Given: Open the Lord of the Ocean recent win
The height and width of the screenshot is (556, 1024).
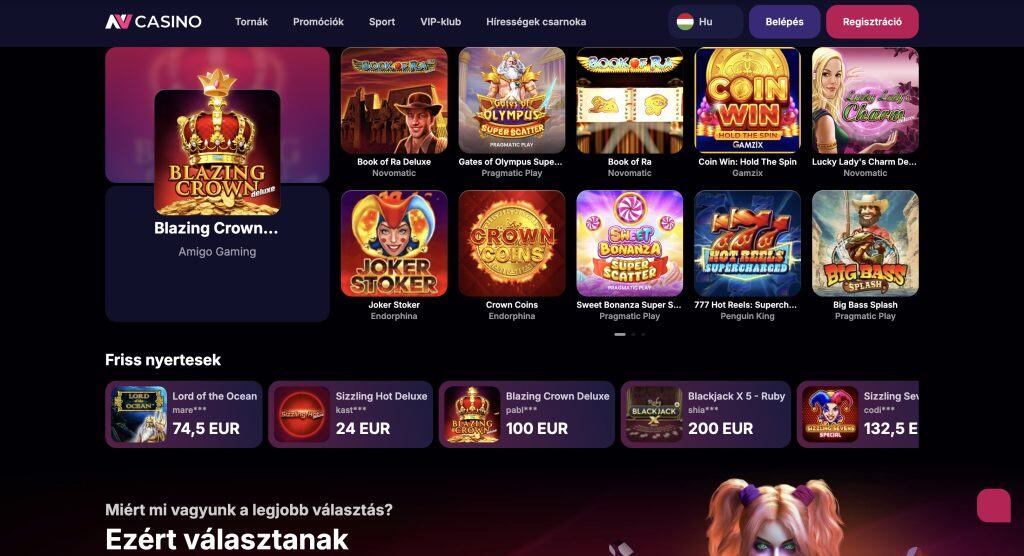Looking at the screenshot, I should 184,414.
